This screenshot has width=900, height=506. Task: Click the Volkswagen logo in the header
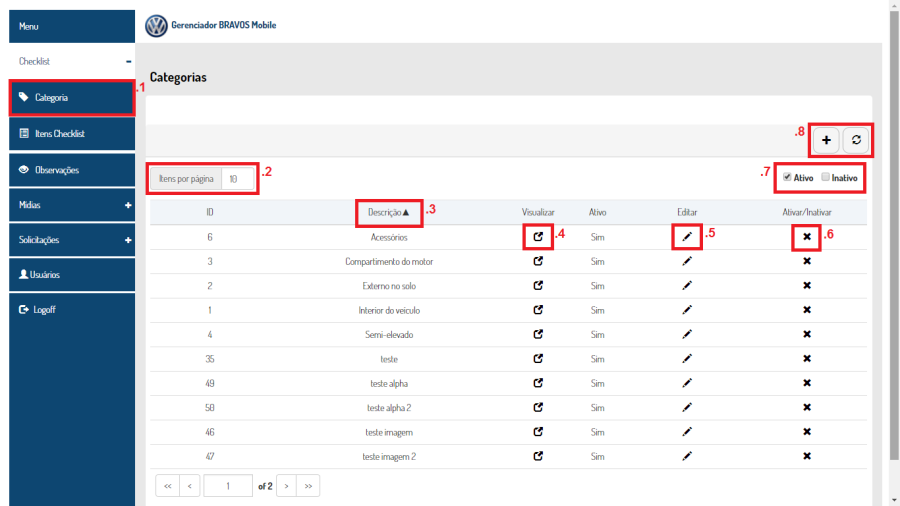(x=156, y=26)
